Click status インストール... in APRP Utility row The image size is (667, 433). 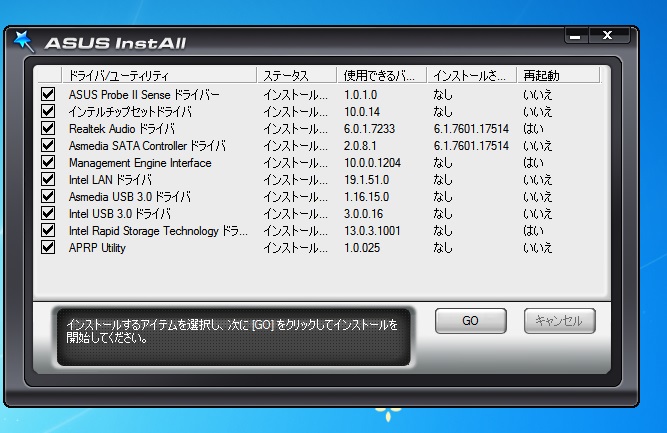click(295, 248)
